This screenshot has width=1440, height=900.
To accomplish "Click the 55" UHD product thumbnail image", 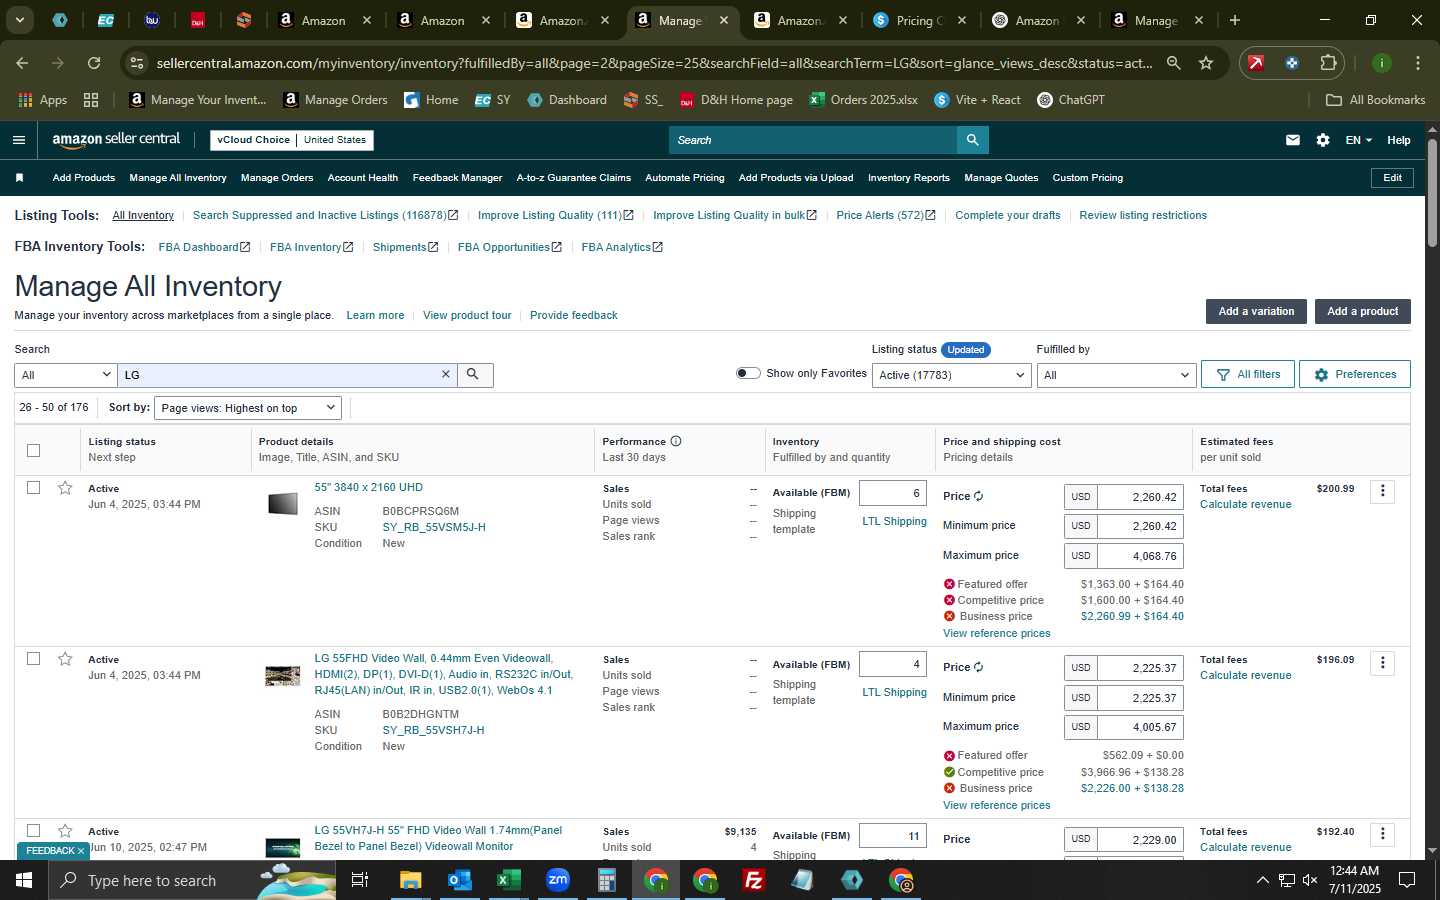I will pos(283,503).
